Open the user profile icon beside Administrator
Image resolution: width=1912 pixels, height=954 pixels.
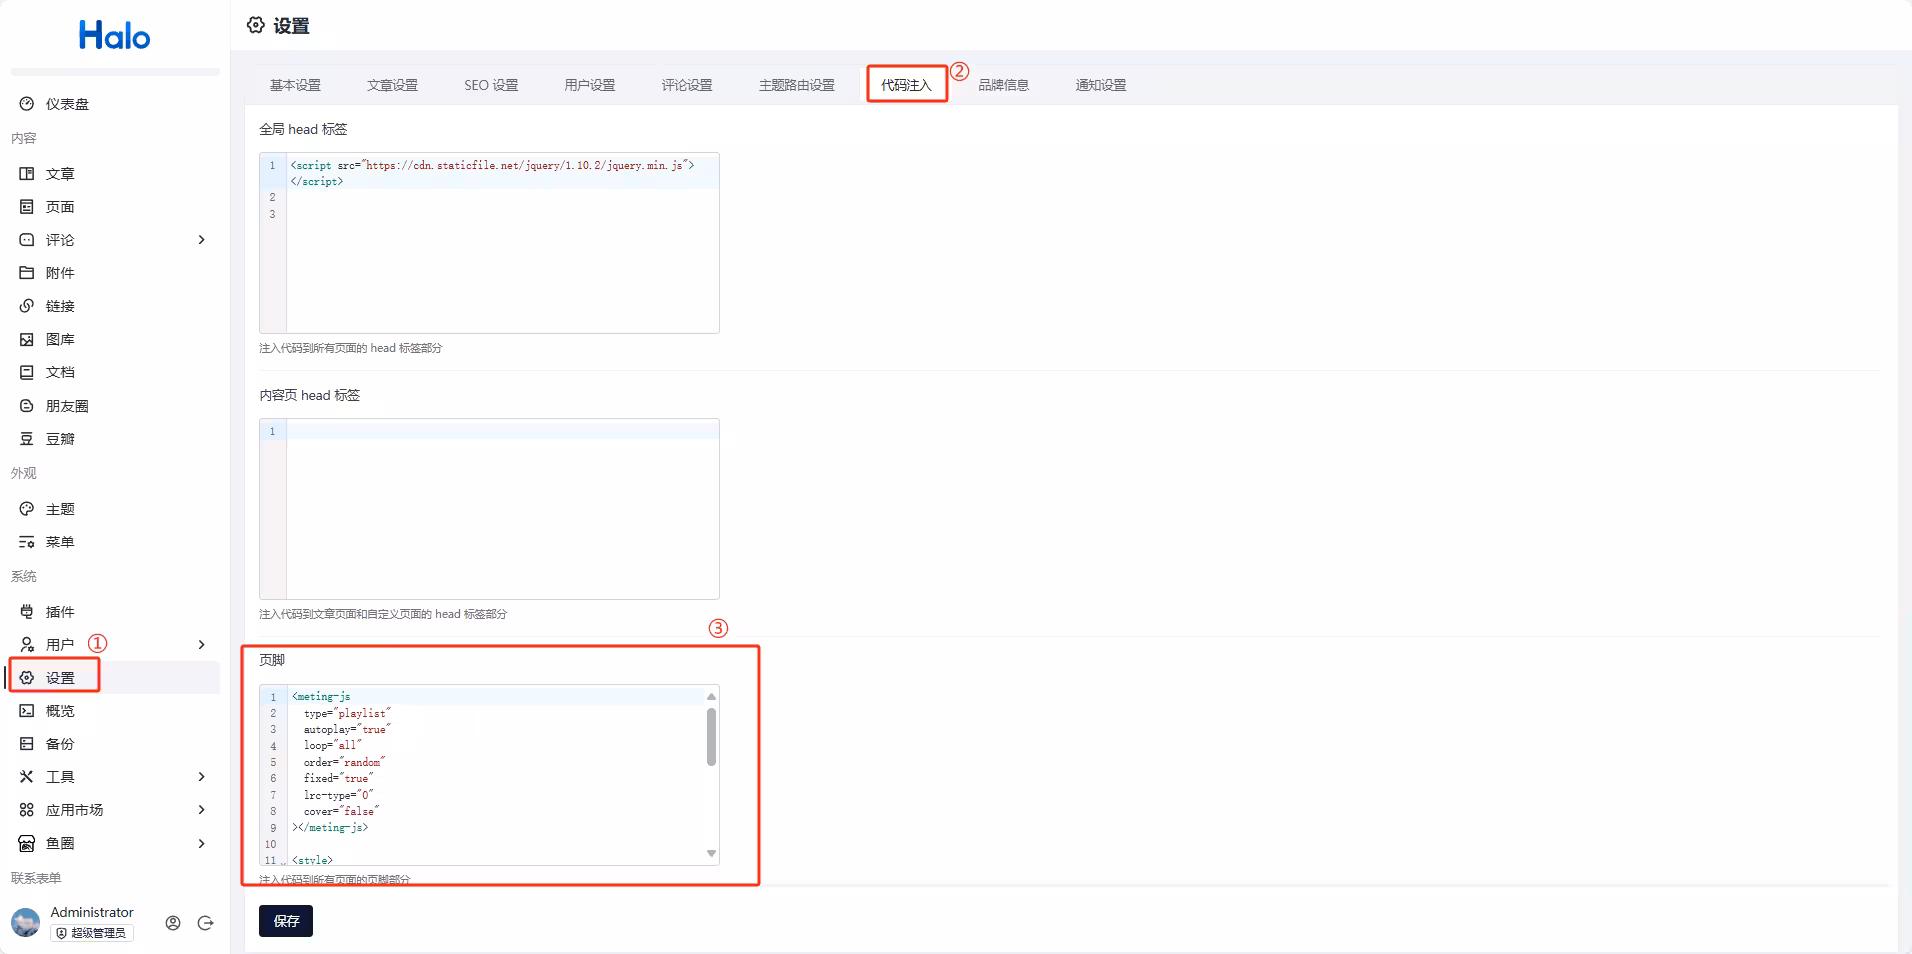pyautogui.click(x=173, y=923)
